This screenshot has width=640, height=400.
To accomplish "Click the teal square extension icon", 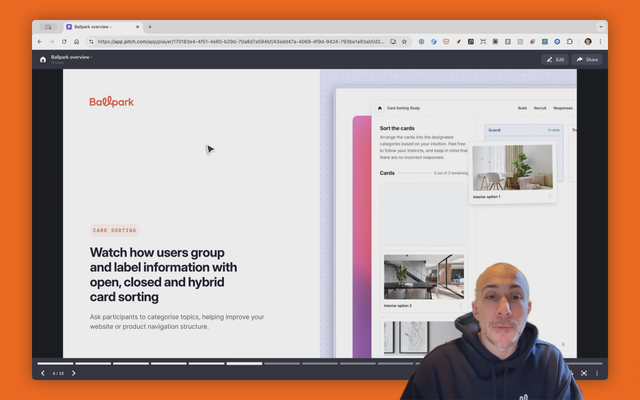I will [x=545, y=42].
